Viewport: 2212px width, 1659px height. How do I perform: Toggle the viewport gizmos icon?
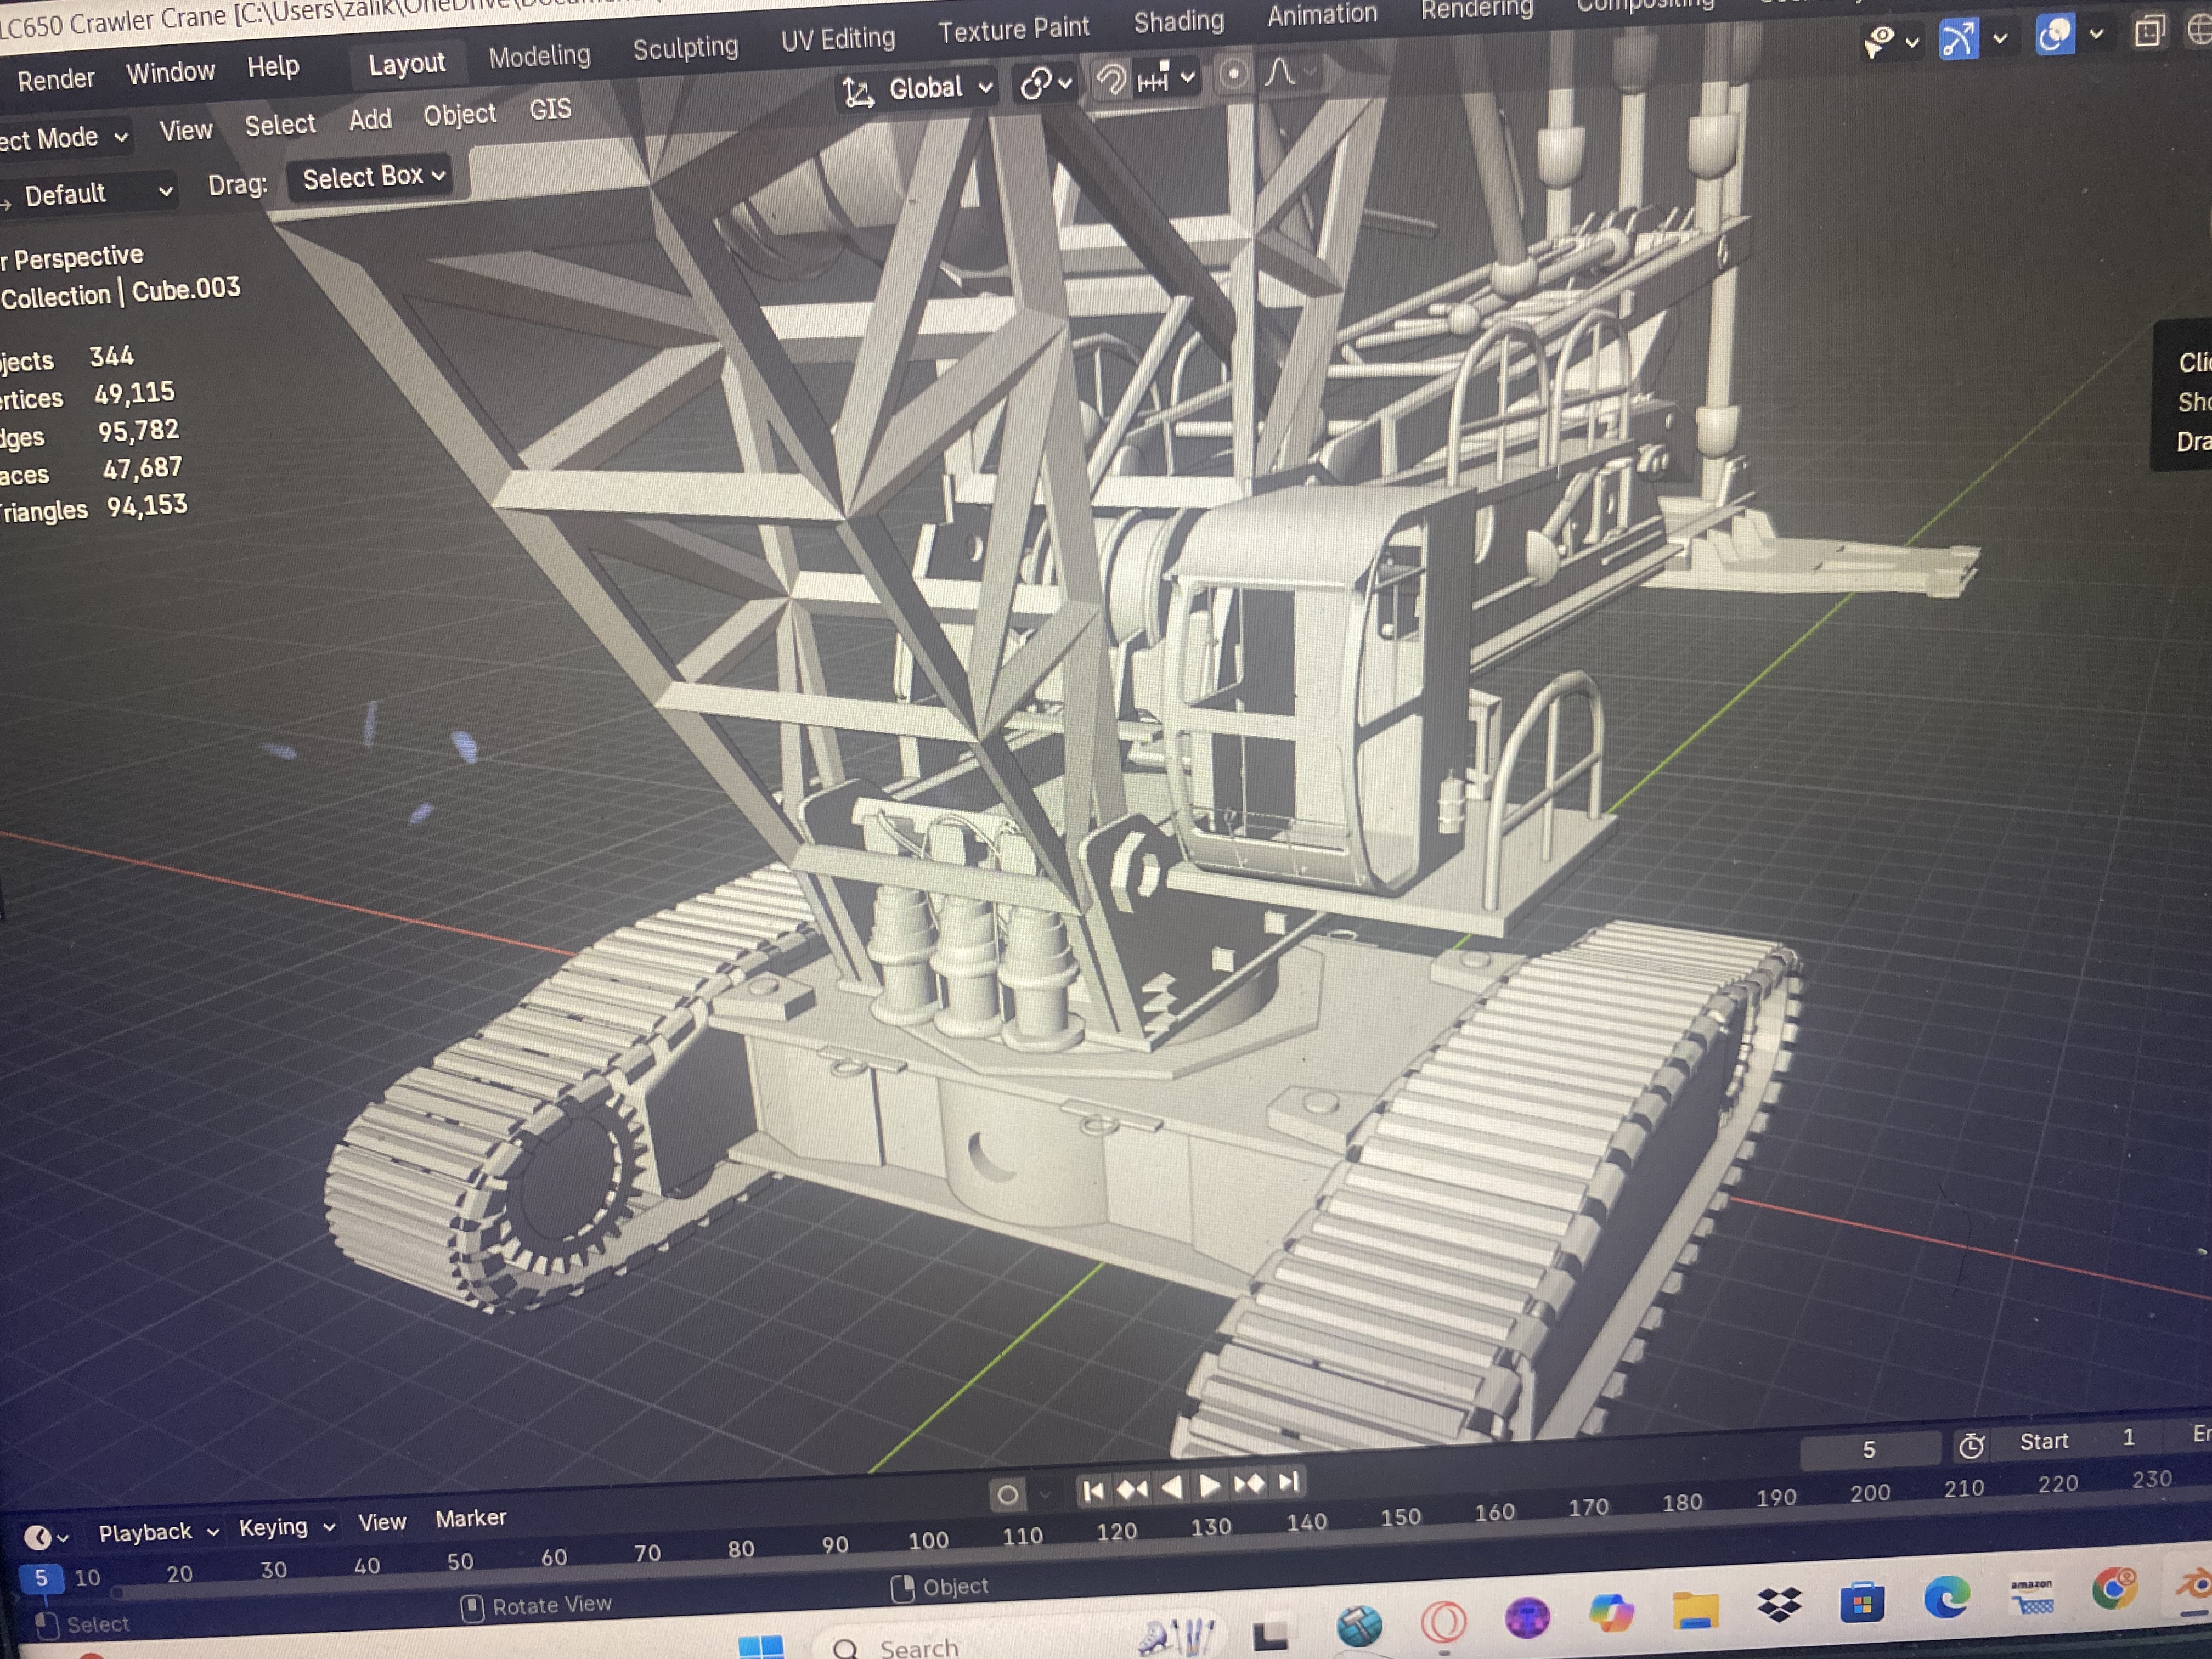[1957, 38]
